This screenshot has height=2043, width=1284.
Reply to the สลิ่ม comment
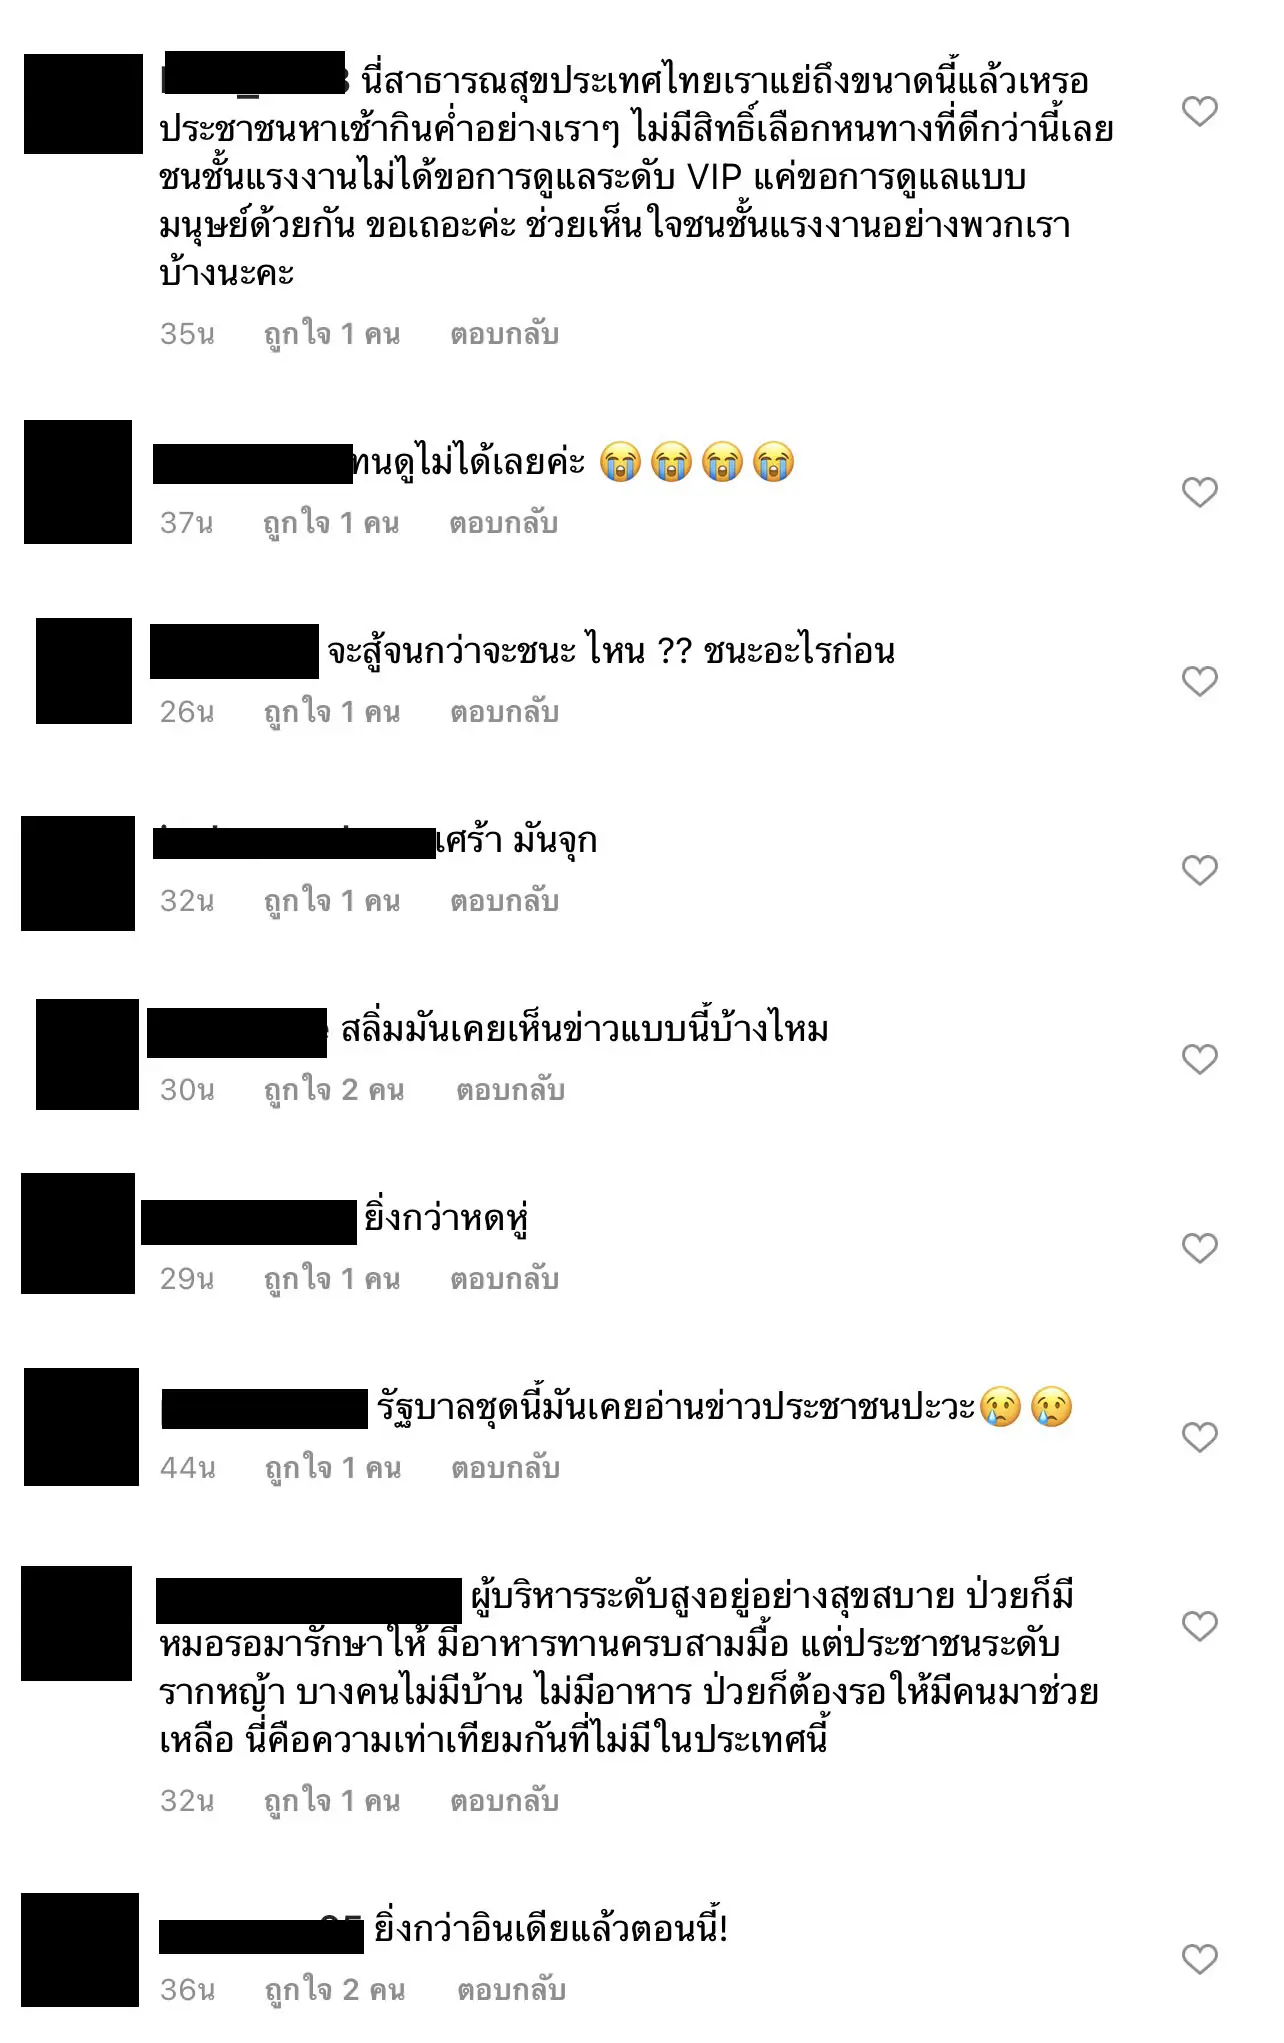510,1090
